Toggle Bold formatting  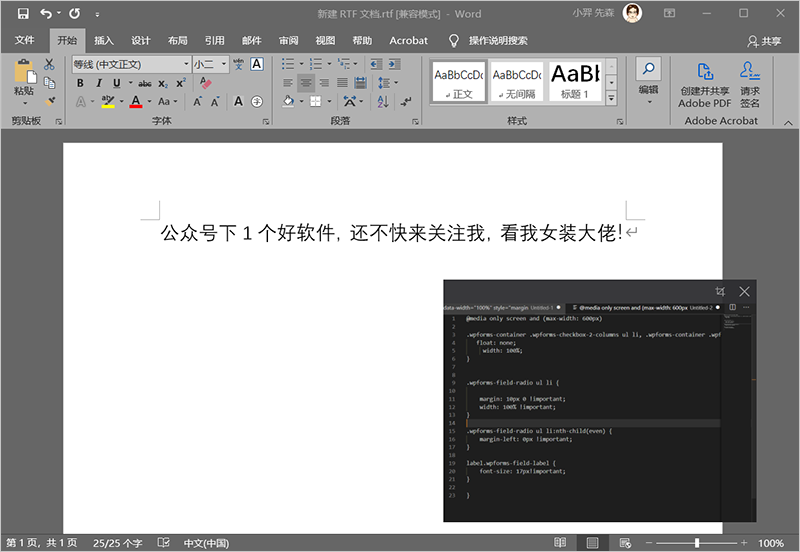click(80, 83)
